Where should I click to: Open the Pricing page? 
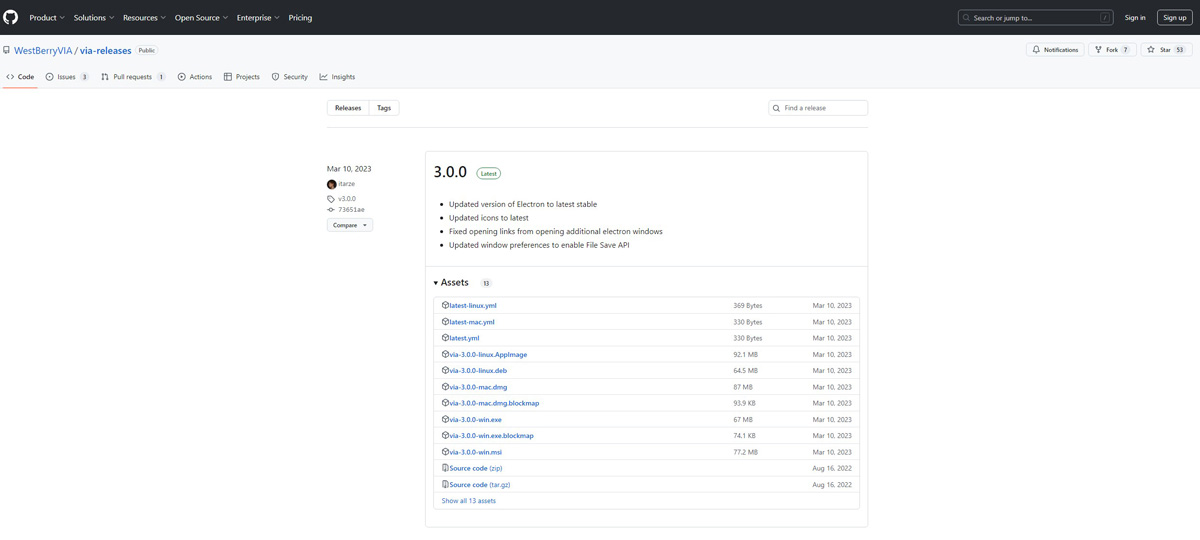pyautogui.click(x=300, y=17)
